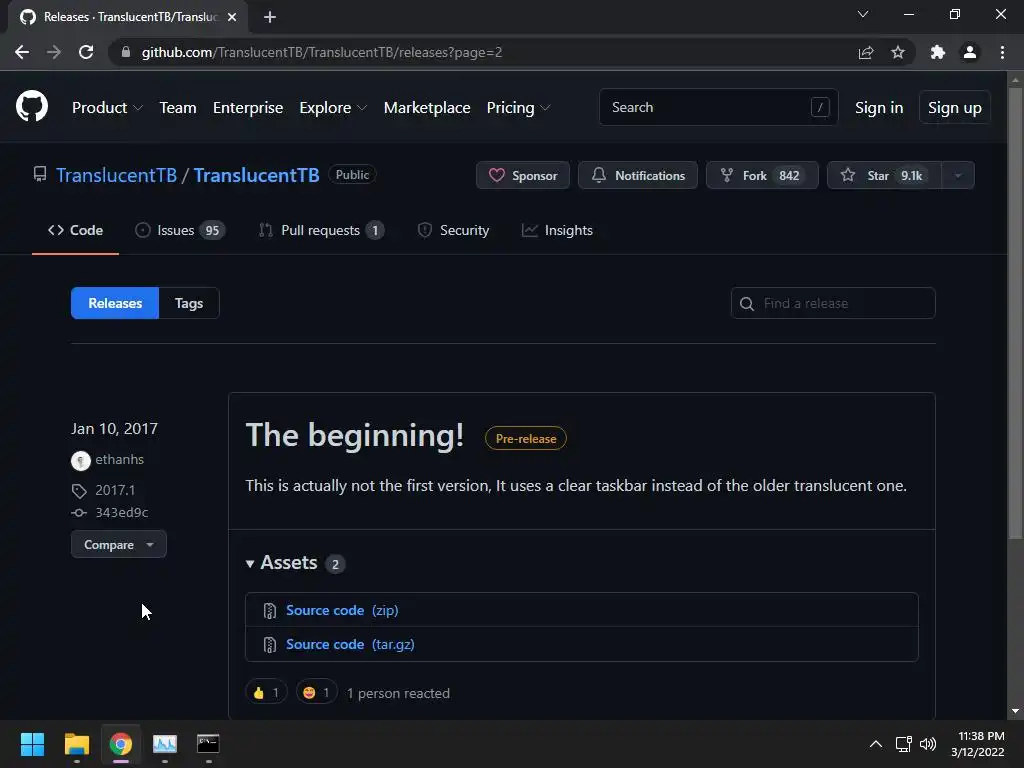
Task: Click the Sponsor button
Action: (522, 175)
